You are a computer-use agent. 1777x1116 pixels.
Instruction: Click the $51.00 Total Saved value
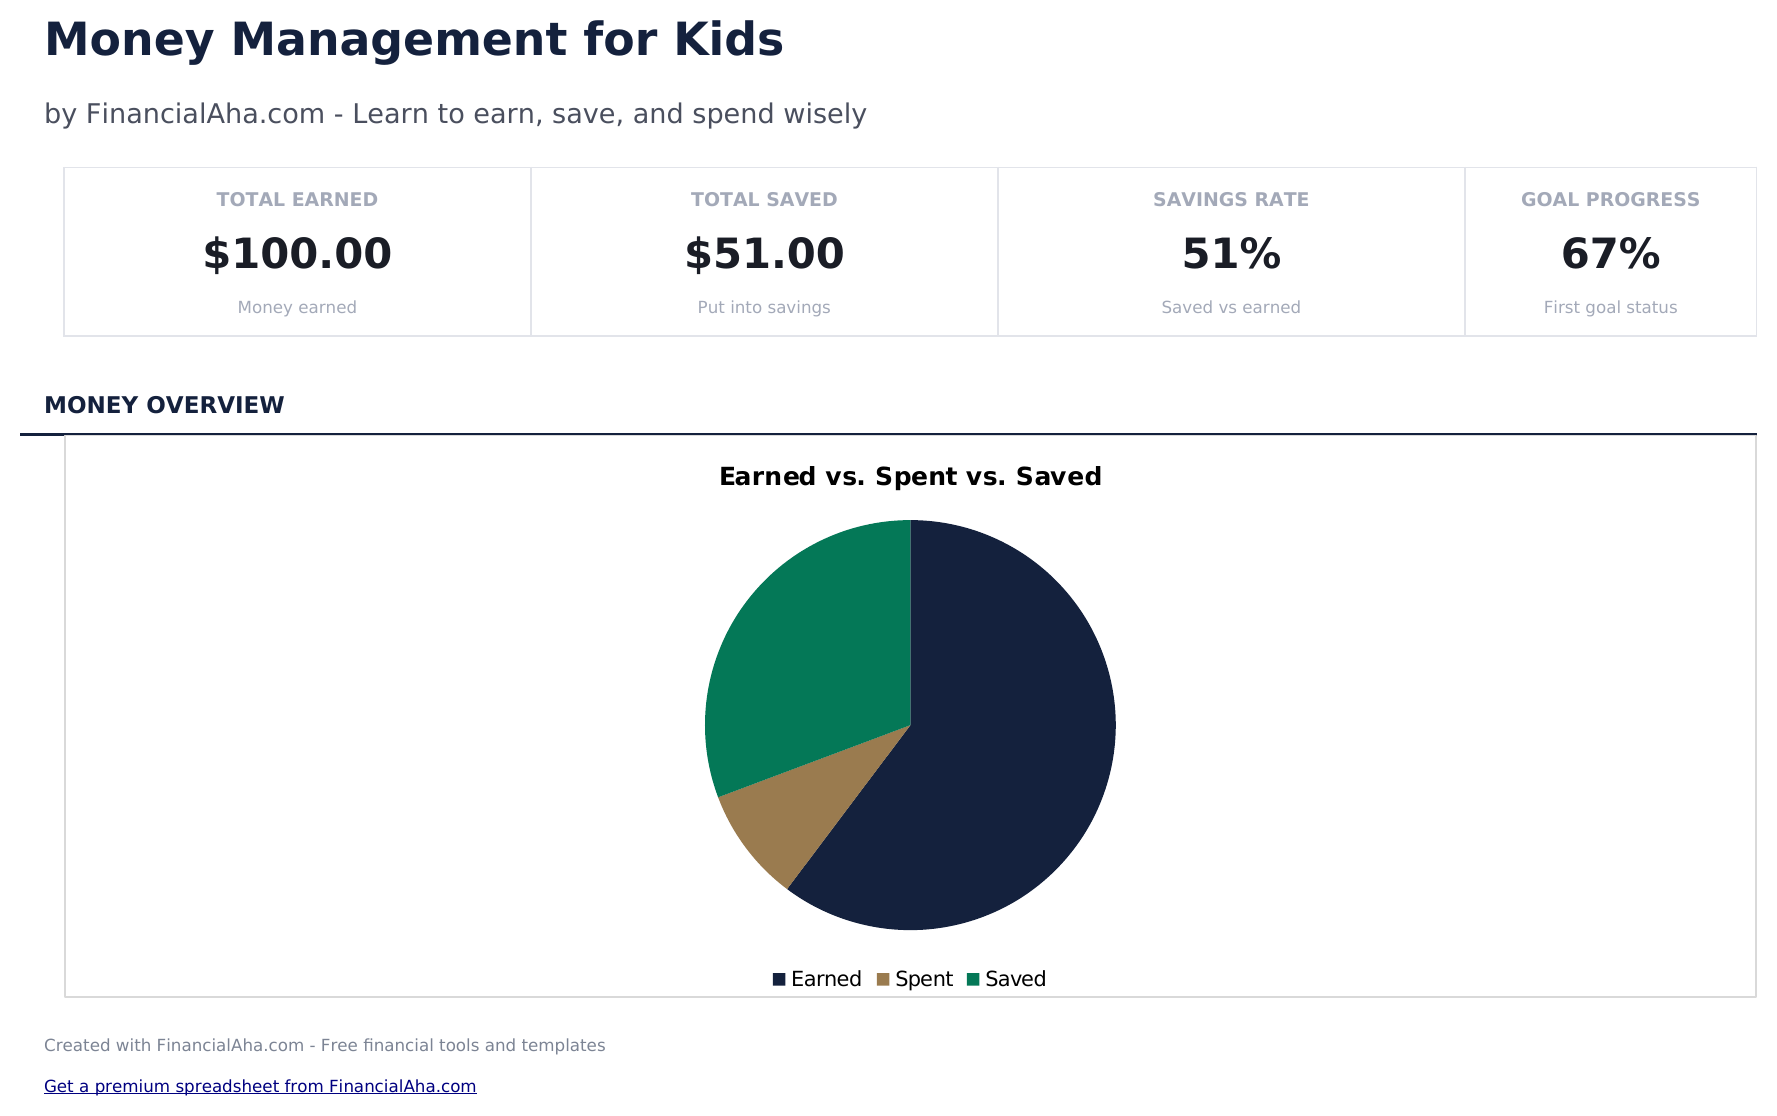point(764,254)
